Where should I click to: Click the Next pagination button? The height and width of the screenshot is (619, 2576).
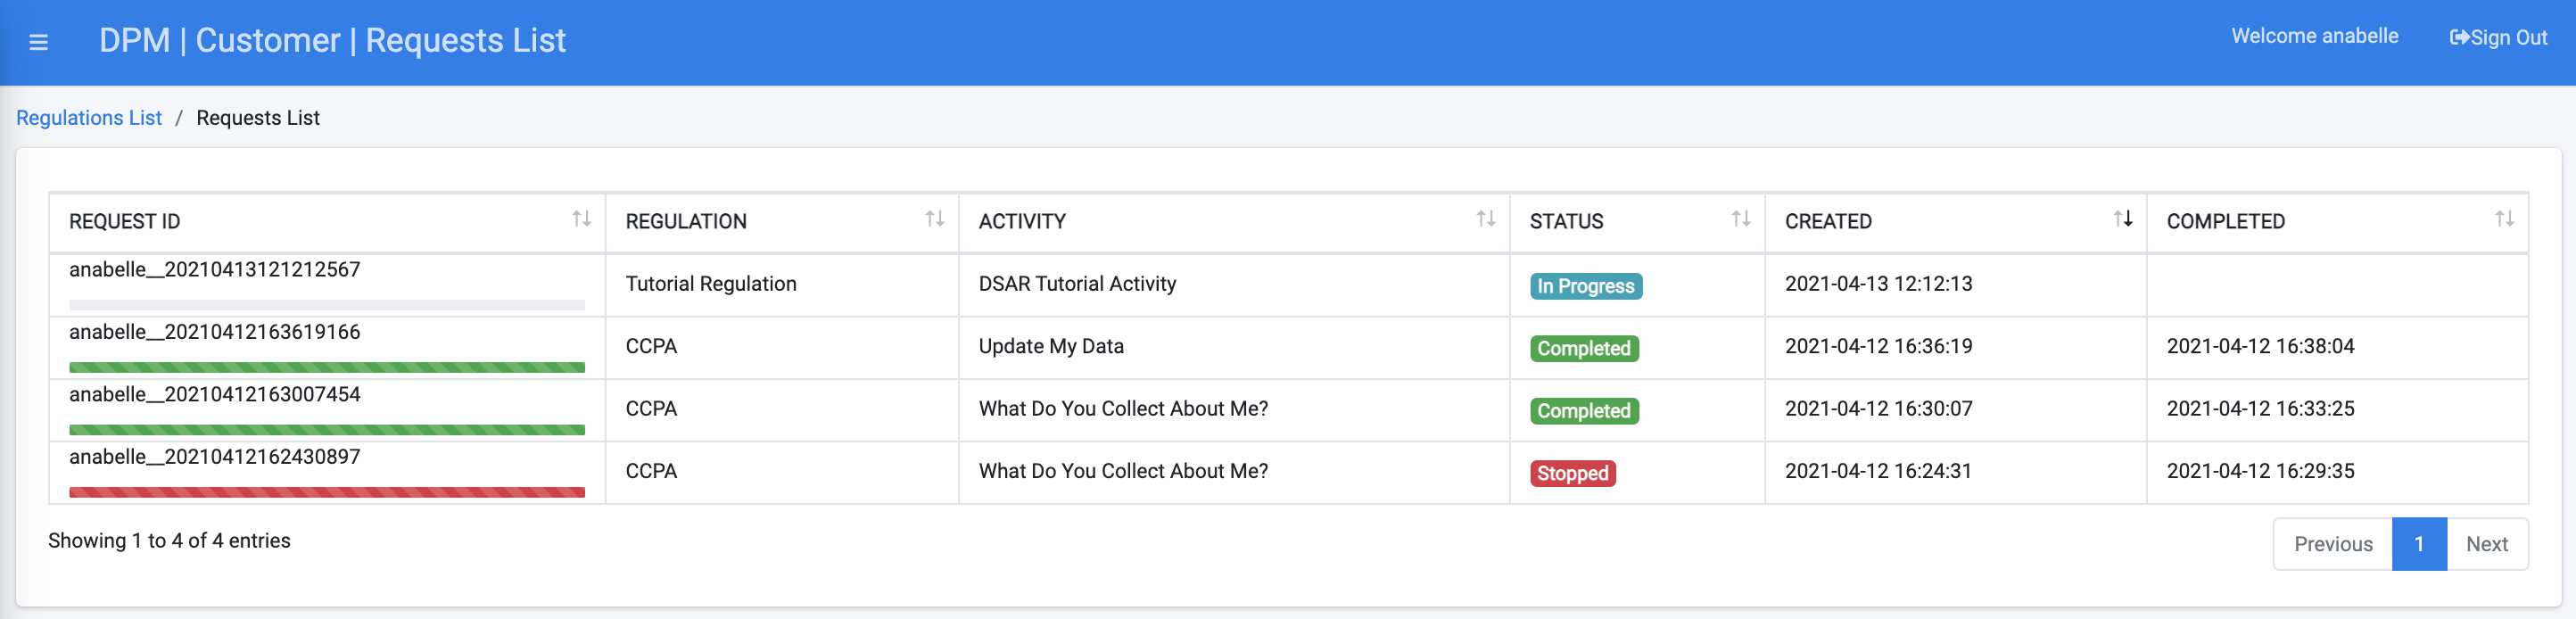pyautogui.click(x=2486, y=544)
